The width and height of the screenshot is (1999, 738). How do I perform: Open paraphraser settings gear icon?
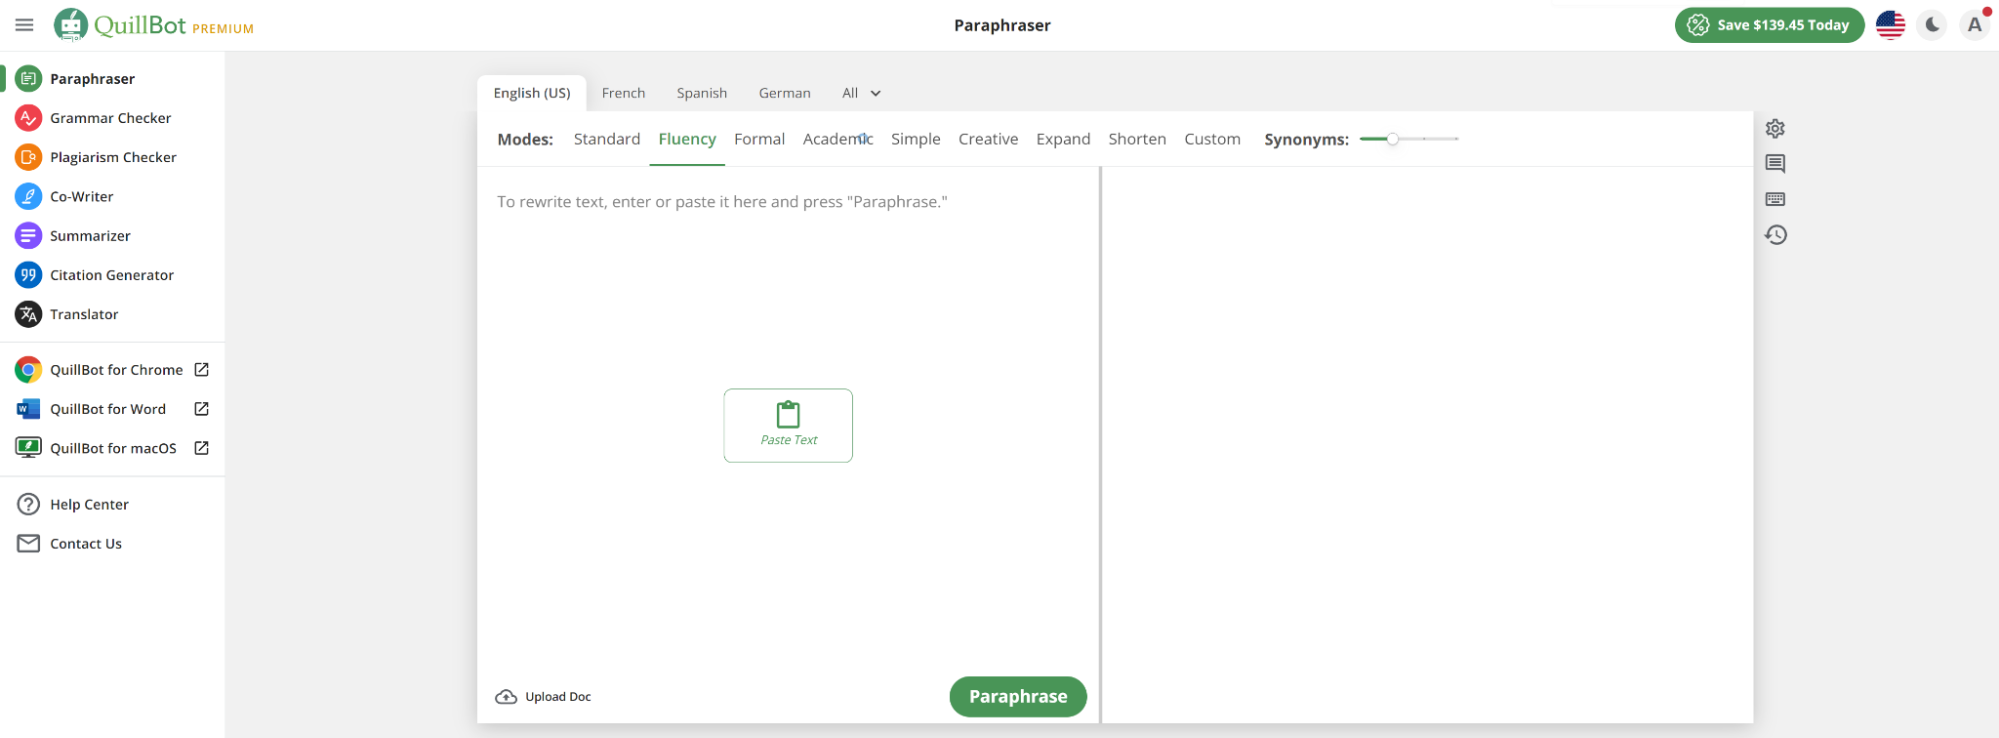pyautogui.click(x=1775, y=128)
